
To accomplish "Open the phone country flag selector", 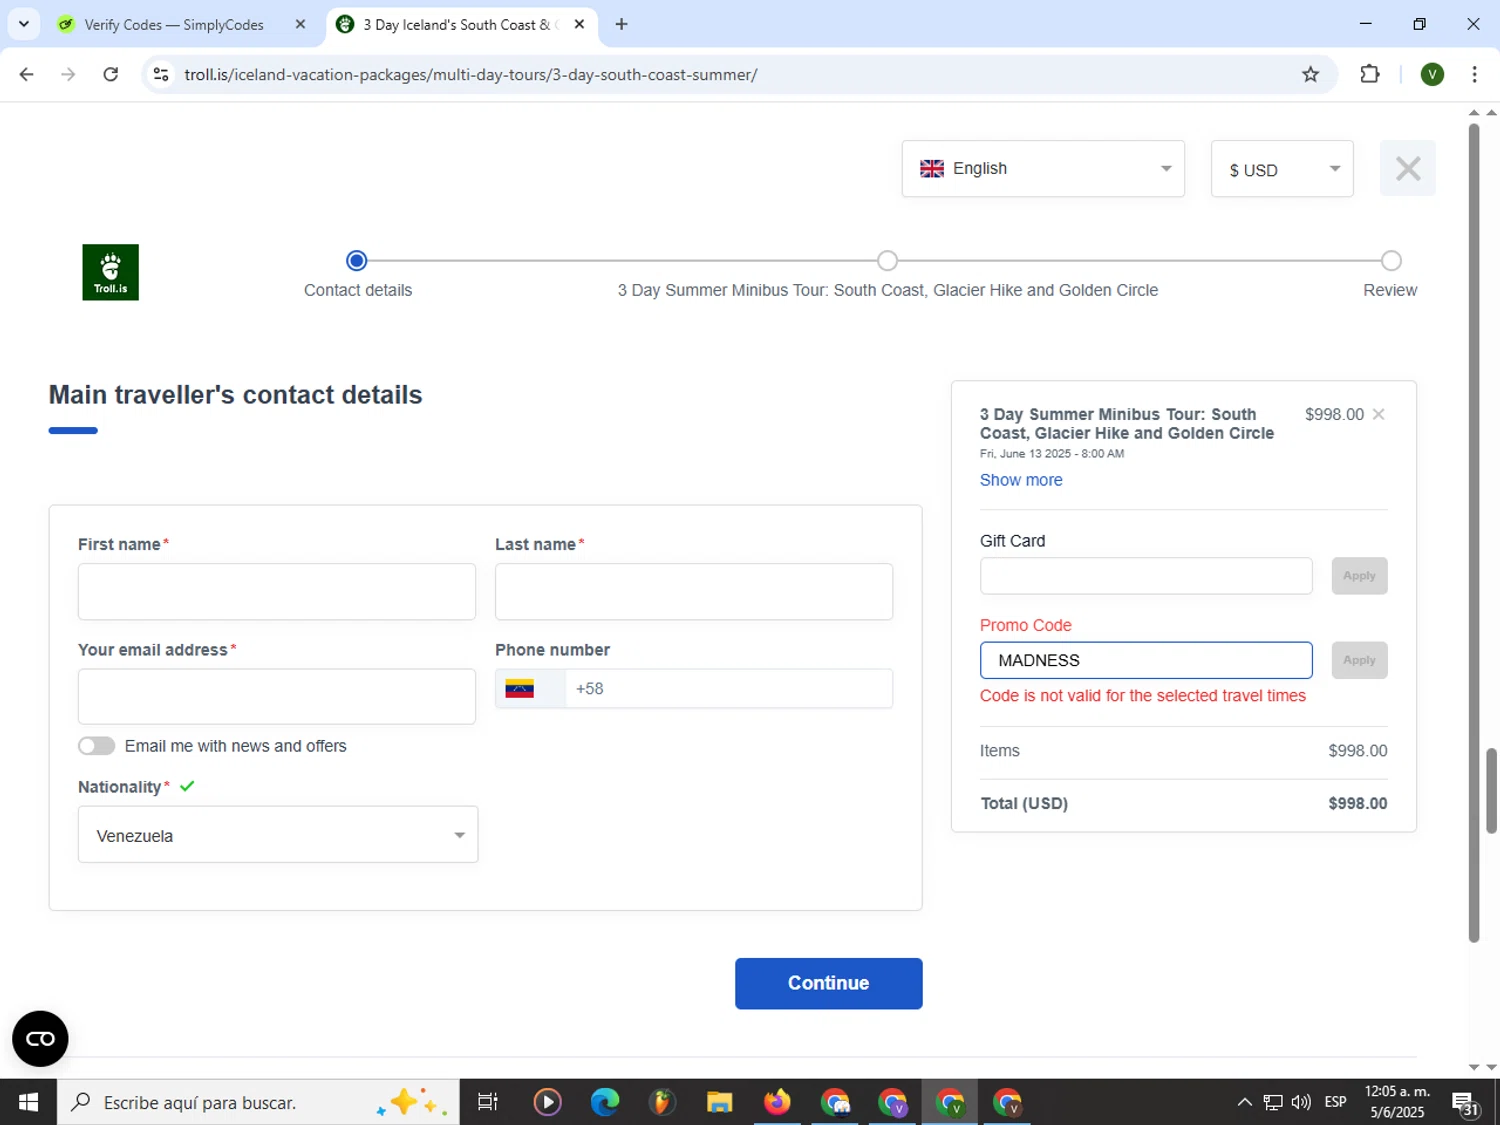I will coord(531,688).
